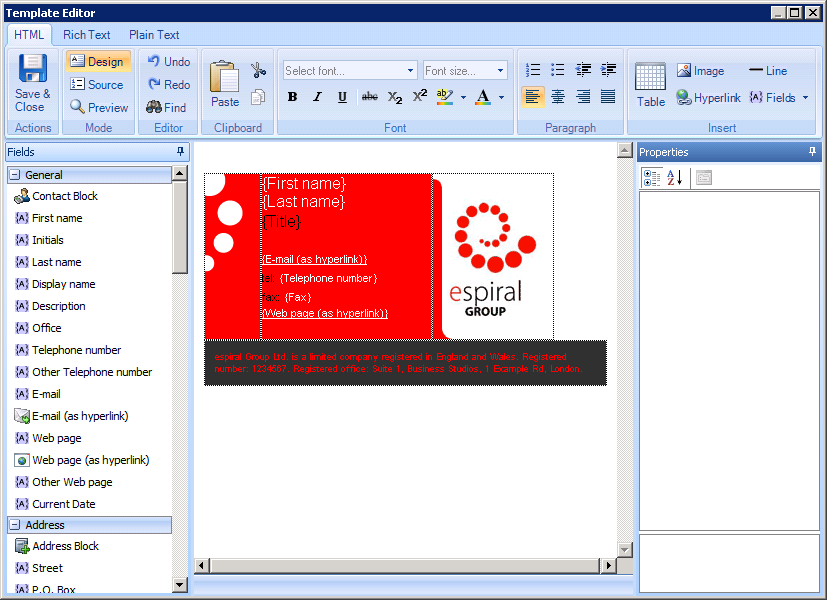Align text right

click(583, 97)
